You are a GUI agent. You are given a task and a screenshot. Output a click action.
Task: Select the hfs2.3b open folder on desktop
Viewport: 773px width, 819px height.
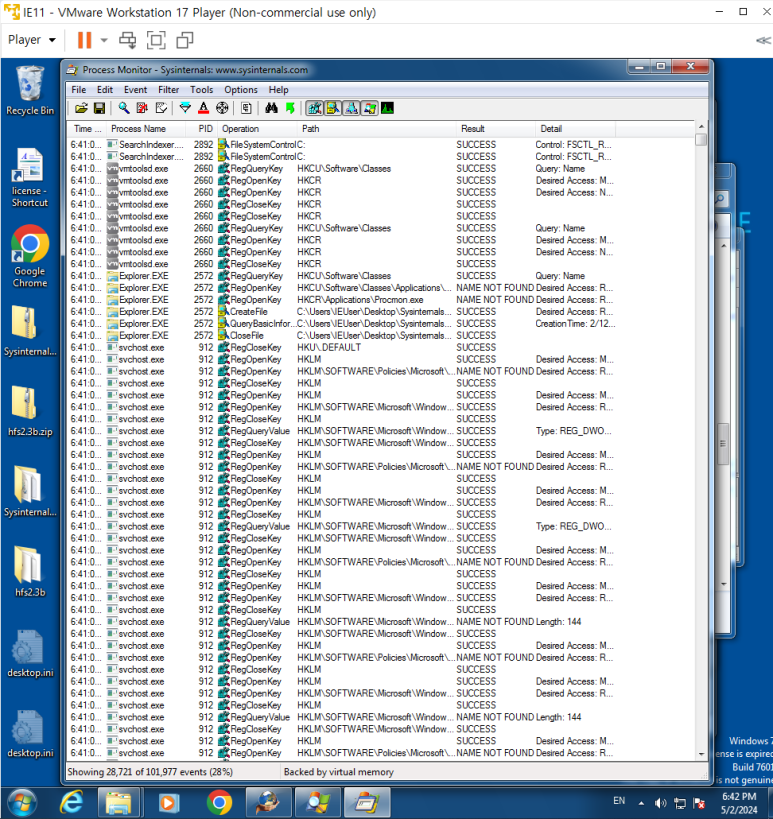tap(30, 571)
